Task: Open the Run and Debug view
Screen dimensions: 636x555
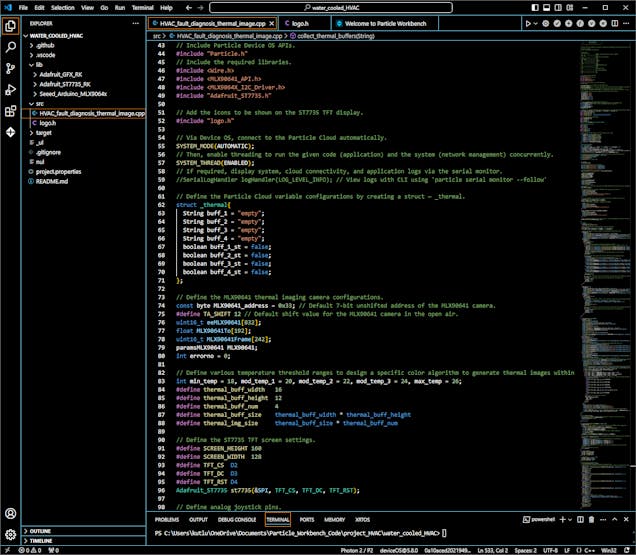Action: (x=11, y=91)
